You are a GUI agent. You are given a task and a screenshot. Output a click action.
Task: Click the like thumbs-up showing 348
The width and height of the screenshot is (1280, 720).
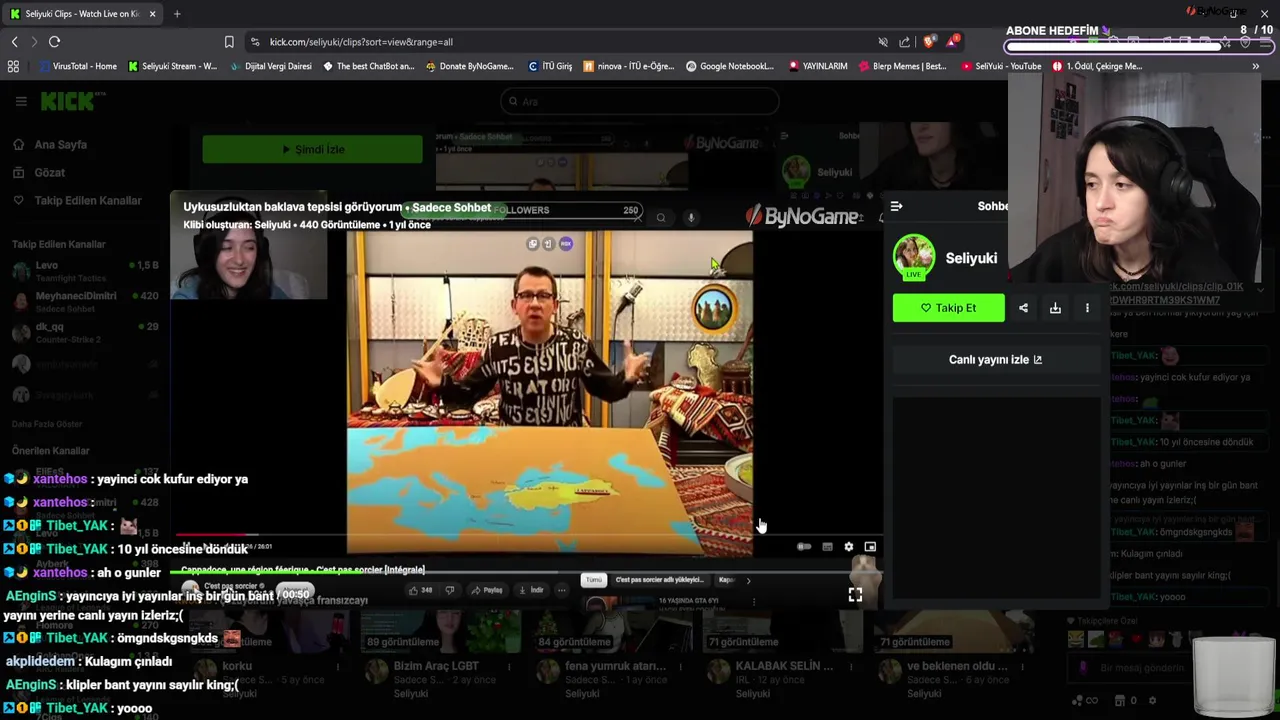pos(420,590)
